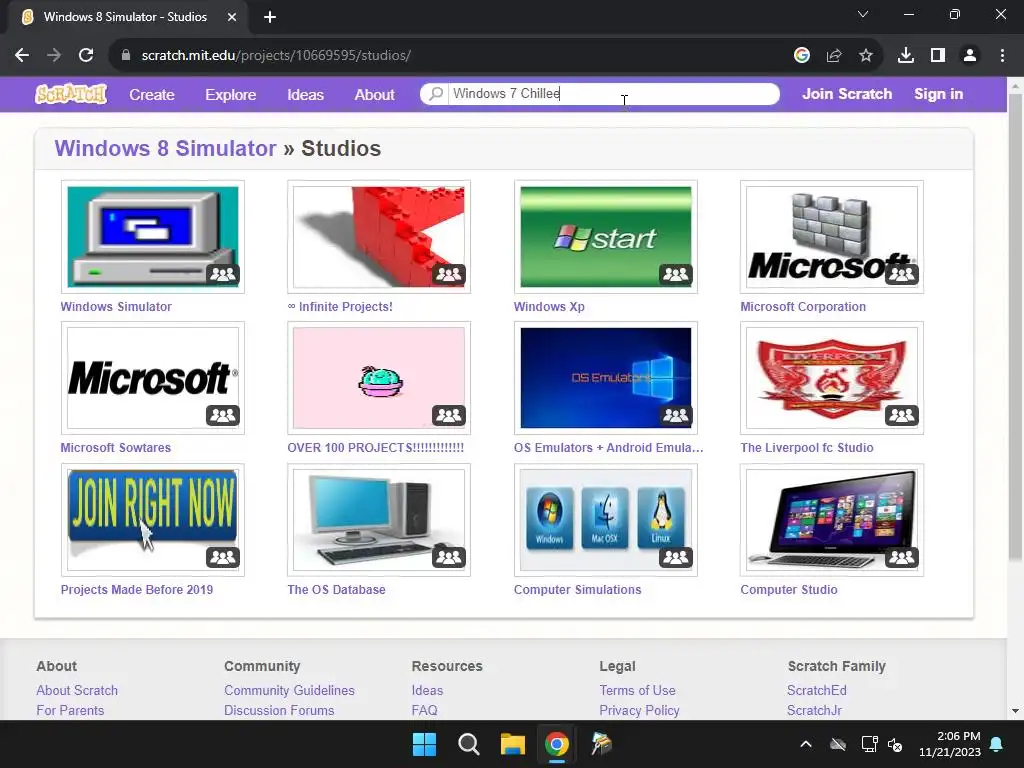Click the browser forward arrow
This screenshot has width=1024, height=768.
point(54,56)
